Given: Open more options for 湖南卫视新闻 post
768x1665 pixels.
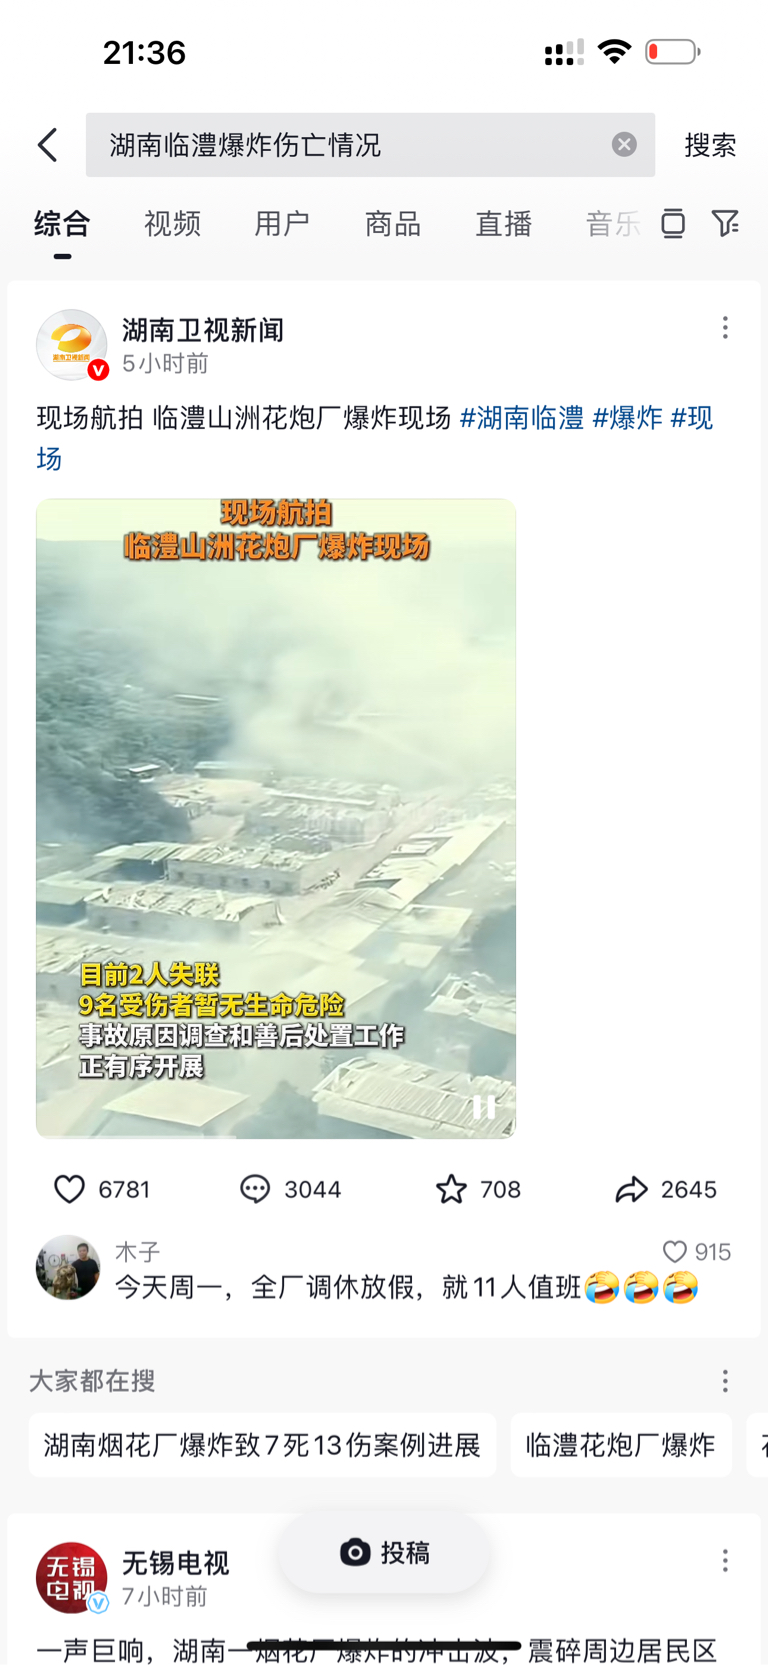Looking at the screenshot, I should pyautogui.click(x=725, y=328).
